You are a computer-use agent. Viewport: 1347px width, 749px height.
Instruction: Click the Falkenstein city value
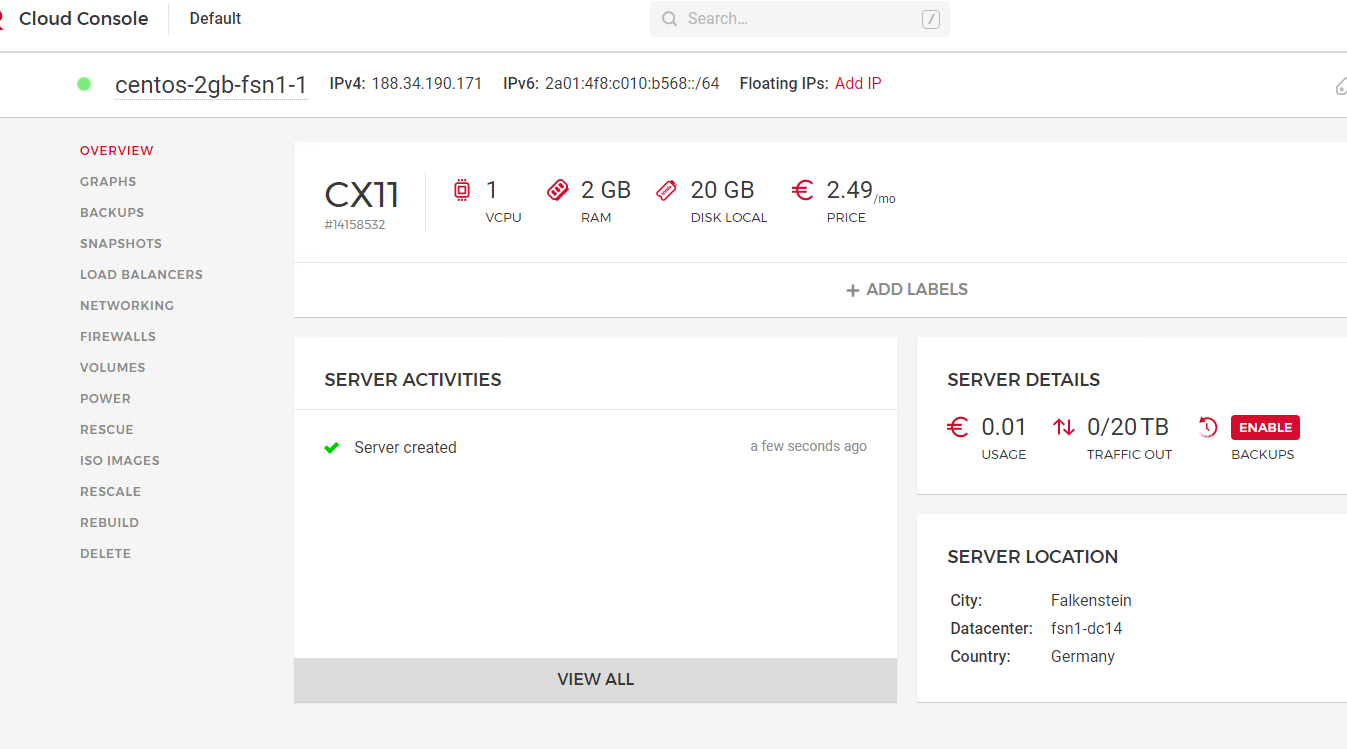[1091, 601]
